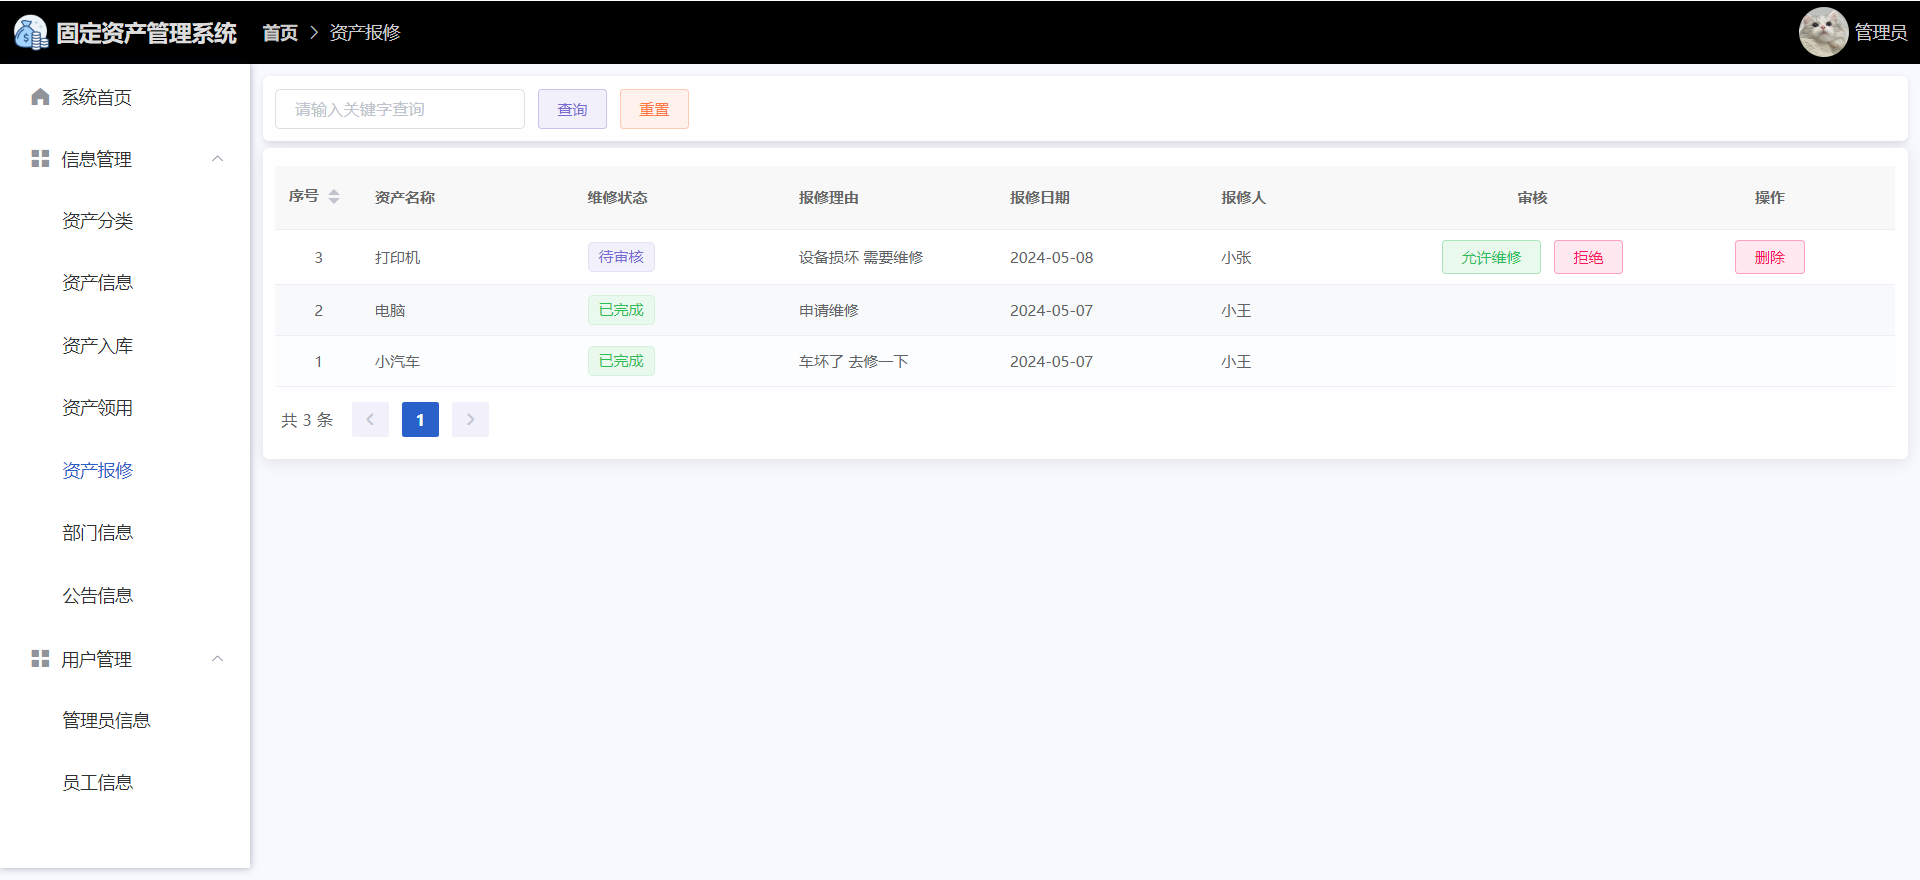This screenshot has height=880, width=1920.
Task: Click the 电脑 asset name cell
Action: coord(390,311)
